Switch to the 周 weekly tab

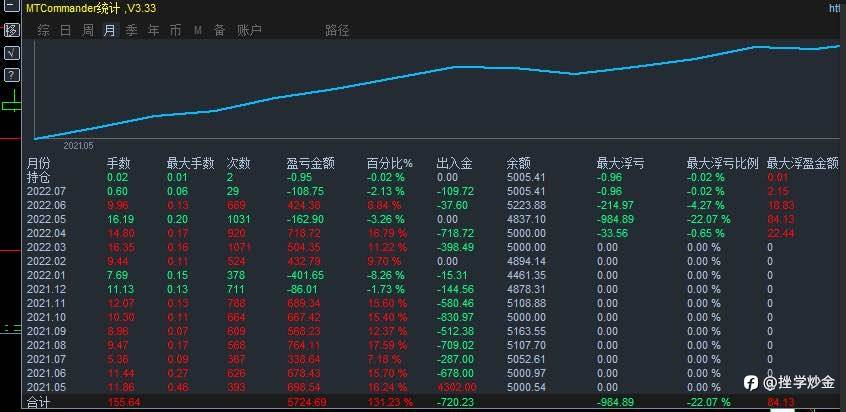pyautogui.click(x=87, y=30)
